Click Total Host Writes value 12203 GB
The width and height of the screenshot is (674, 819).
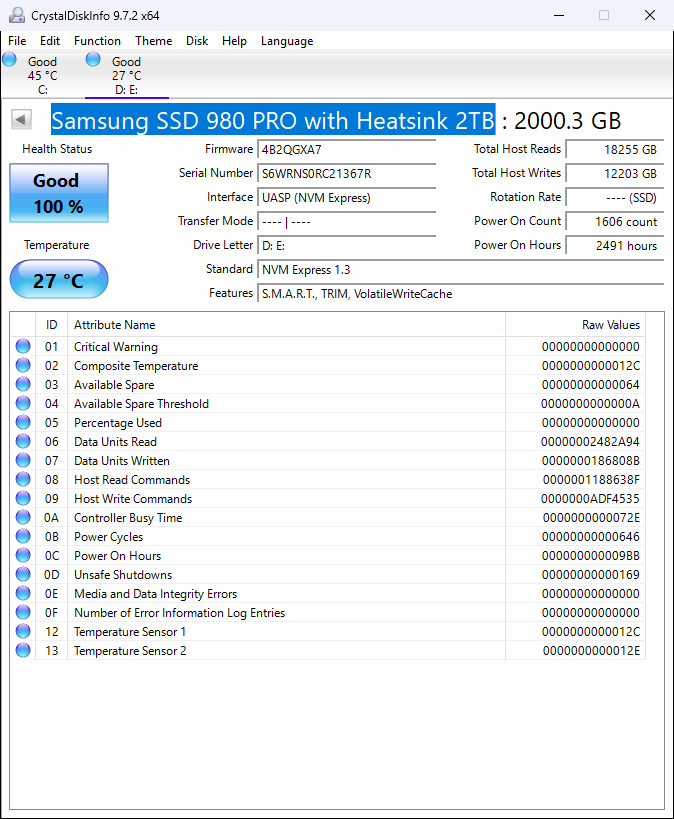point(615,173)
